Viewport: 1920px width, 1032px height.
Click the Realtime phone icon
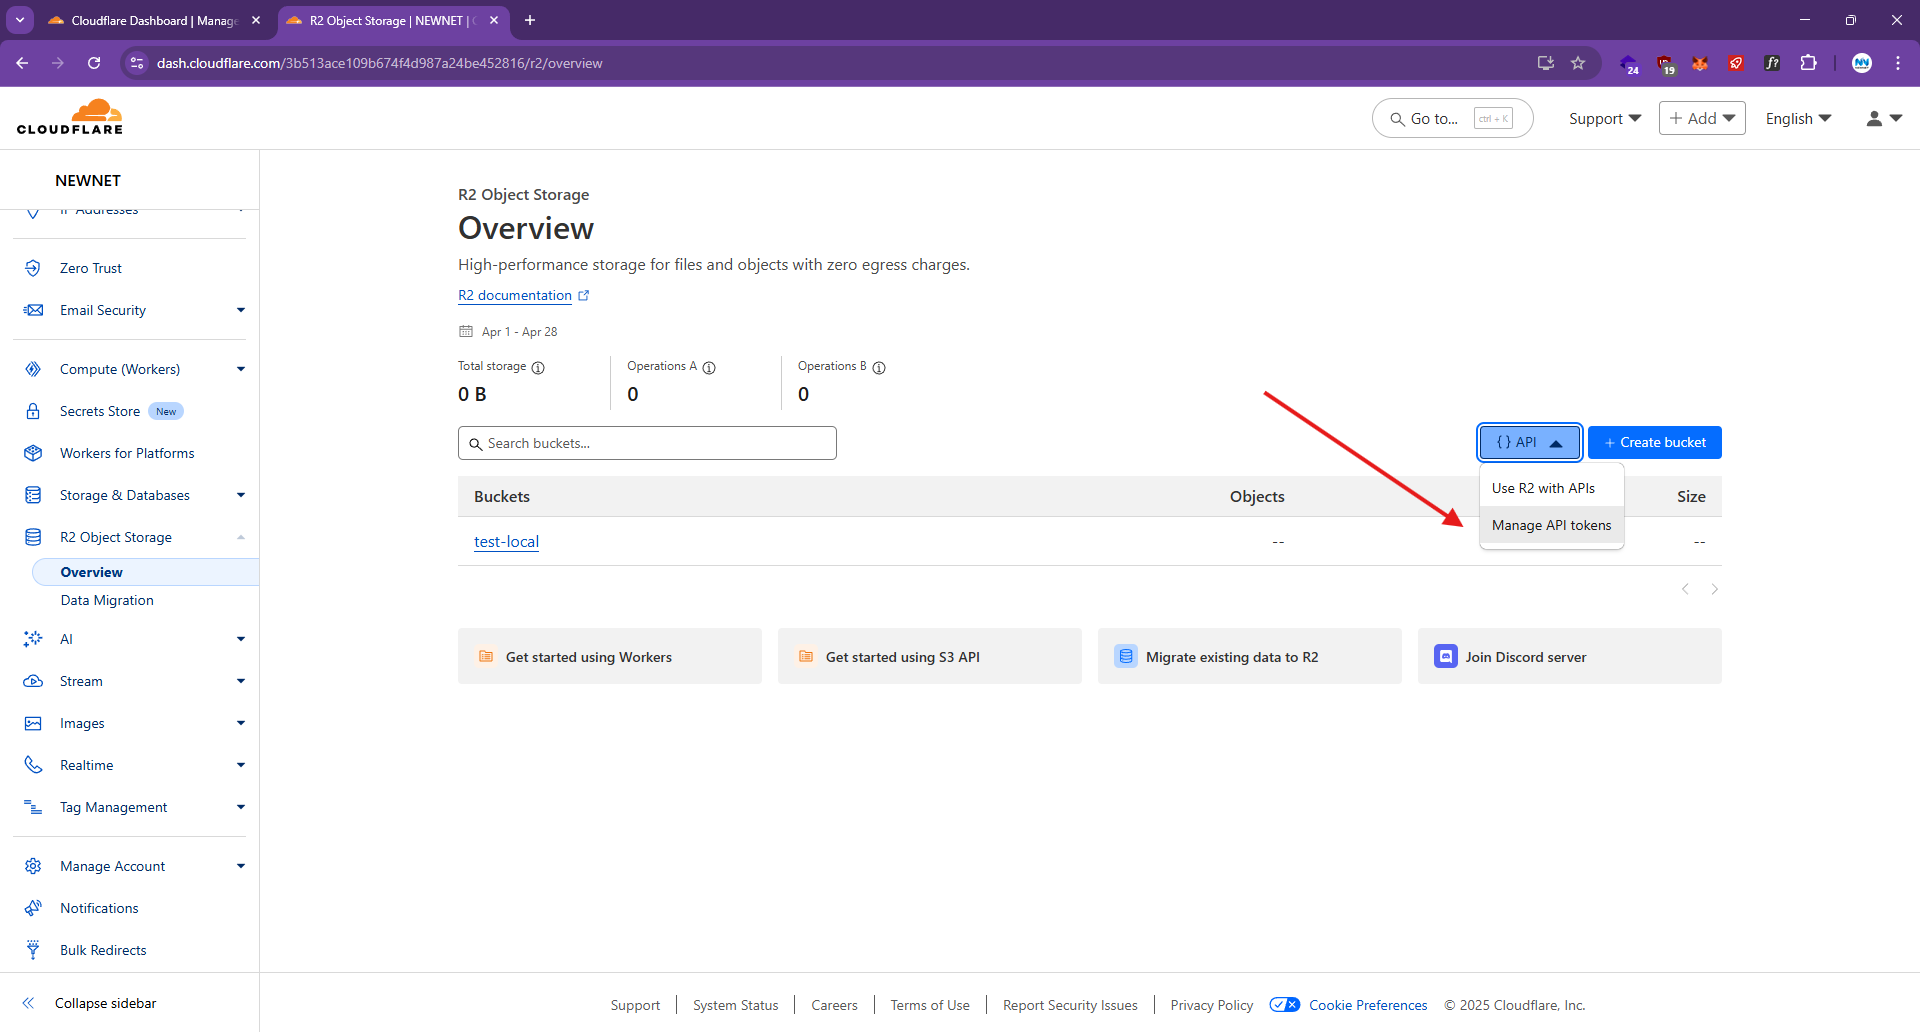click(x=33, y=765)
